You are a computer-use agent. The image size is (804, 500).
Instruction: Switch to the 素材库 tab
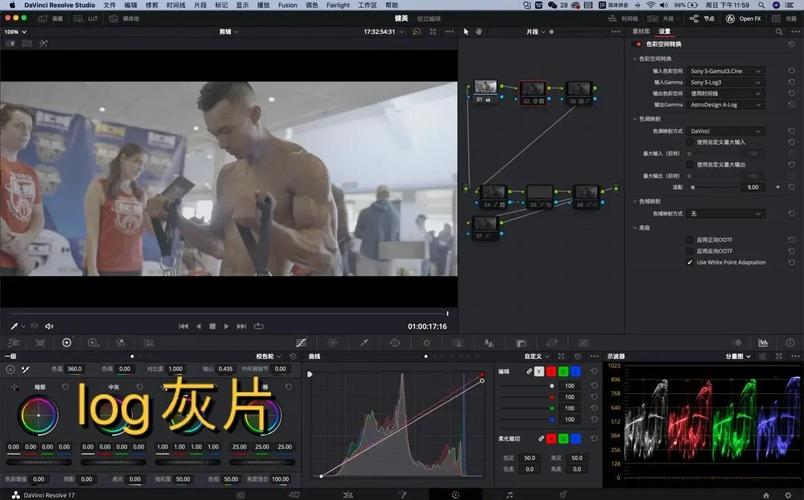coord(641,31)
